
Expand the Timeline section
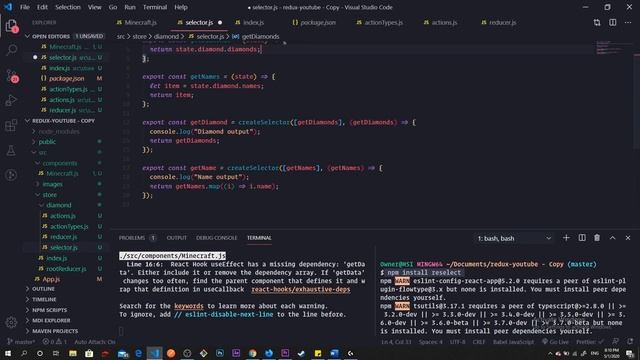click(x=44, y=300)
